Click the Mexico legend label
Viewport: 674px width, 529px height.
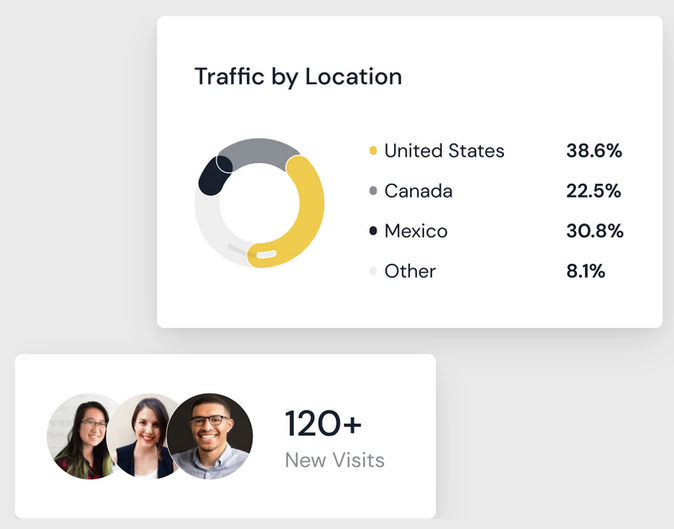(x=416, y=231)
